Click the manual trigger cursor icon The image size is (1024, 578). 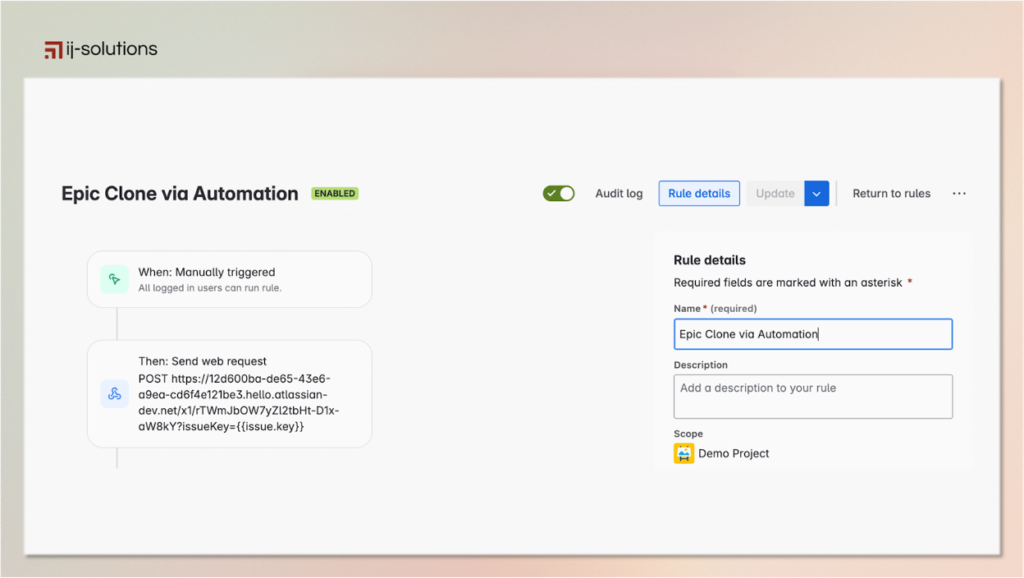click(x=114, y=280)
